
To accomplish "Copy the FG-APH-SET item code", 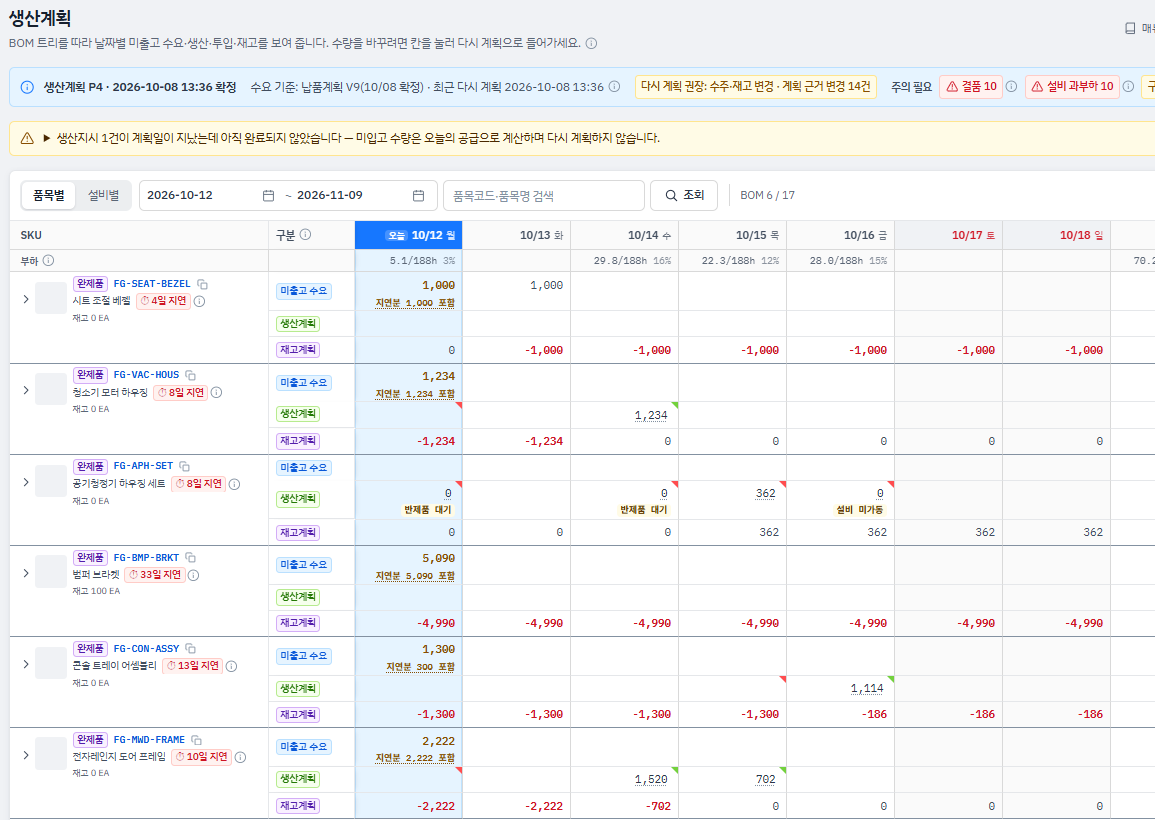I will click(x=185, y=466).
